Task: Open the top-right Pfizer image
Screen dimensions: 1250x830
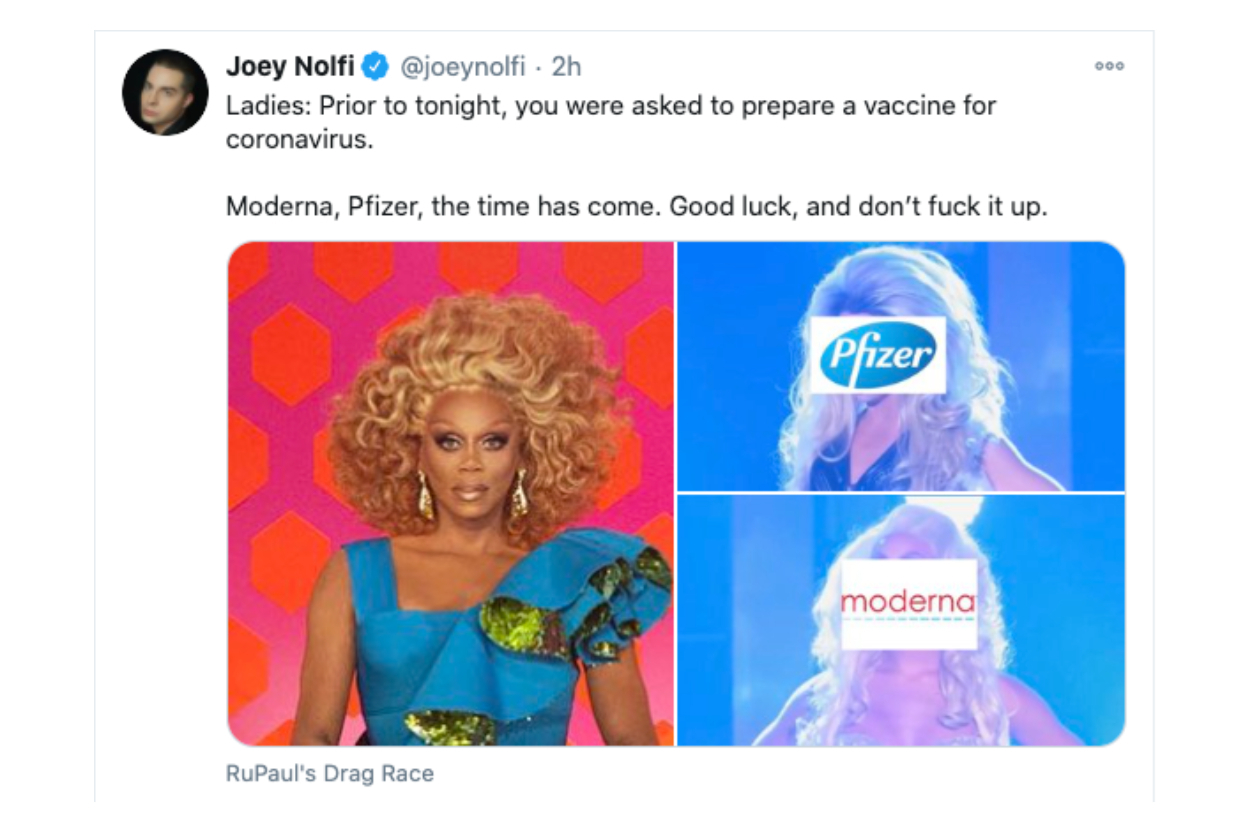Action: point(901,366)
